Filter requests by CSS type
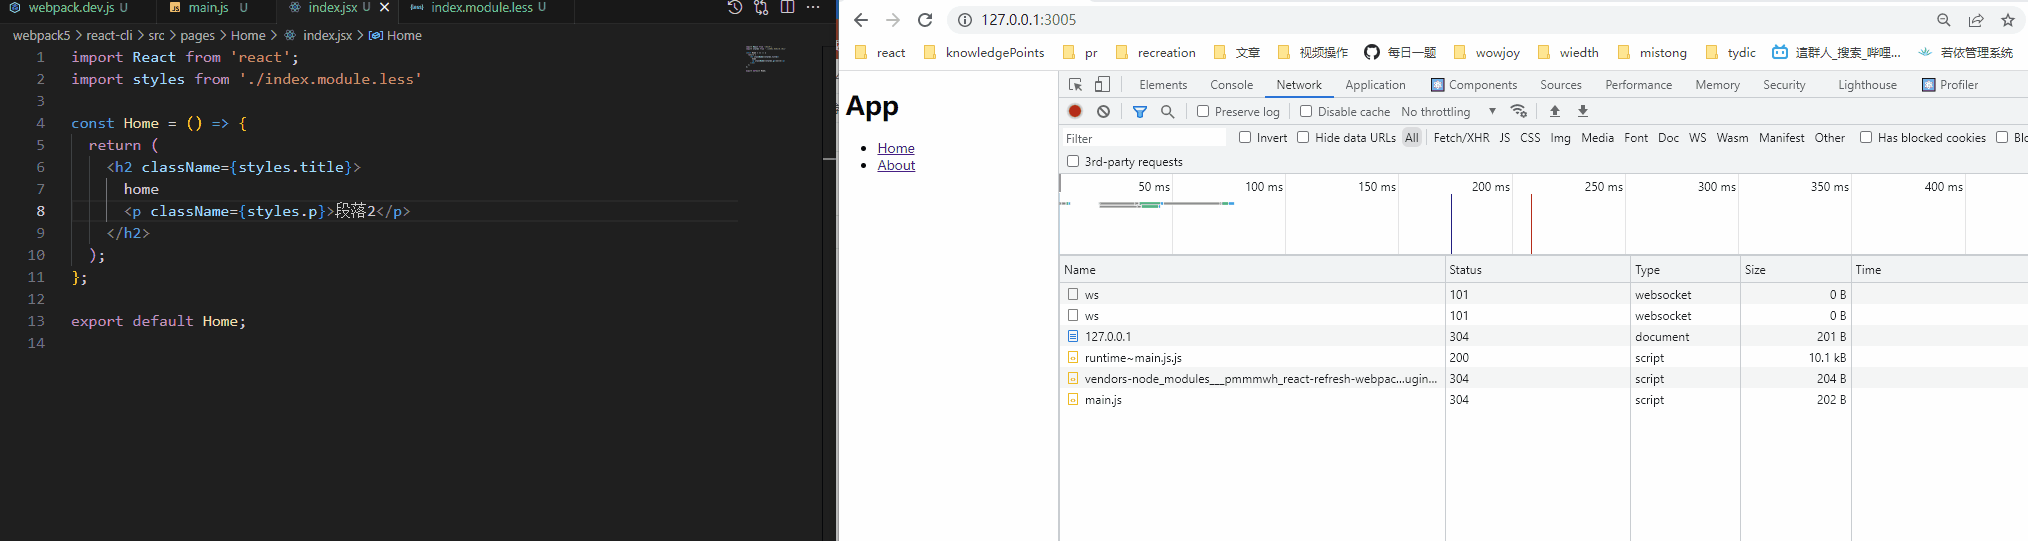 (x=1530, y=137)
